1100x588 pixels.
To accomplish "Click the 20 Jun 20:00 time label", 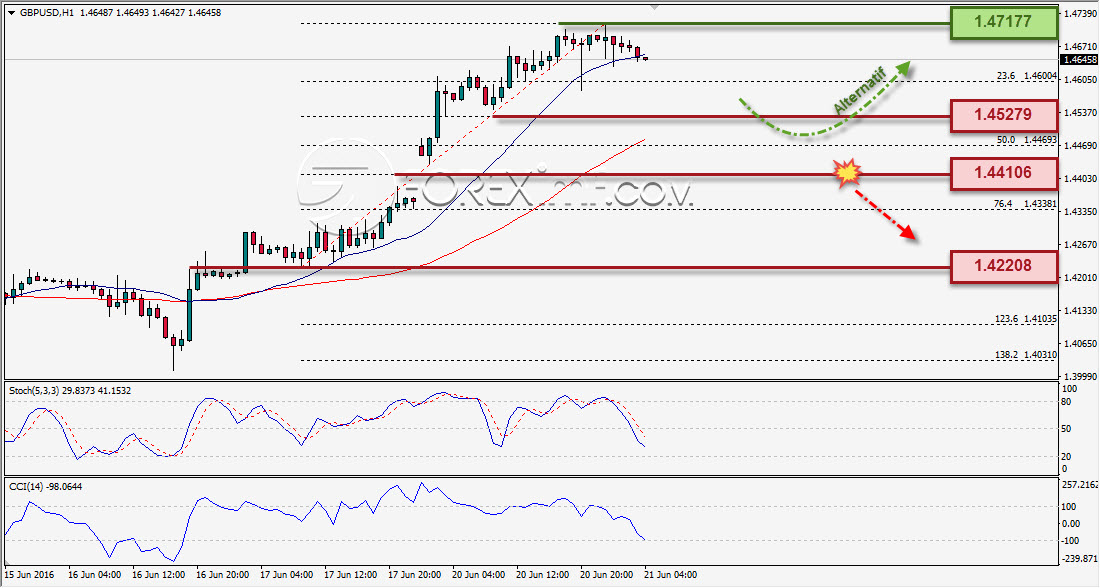I will tap(607, 575).
